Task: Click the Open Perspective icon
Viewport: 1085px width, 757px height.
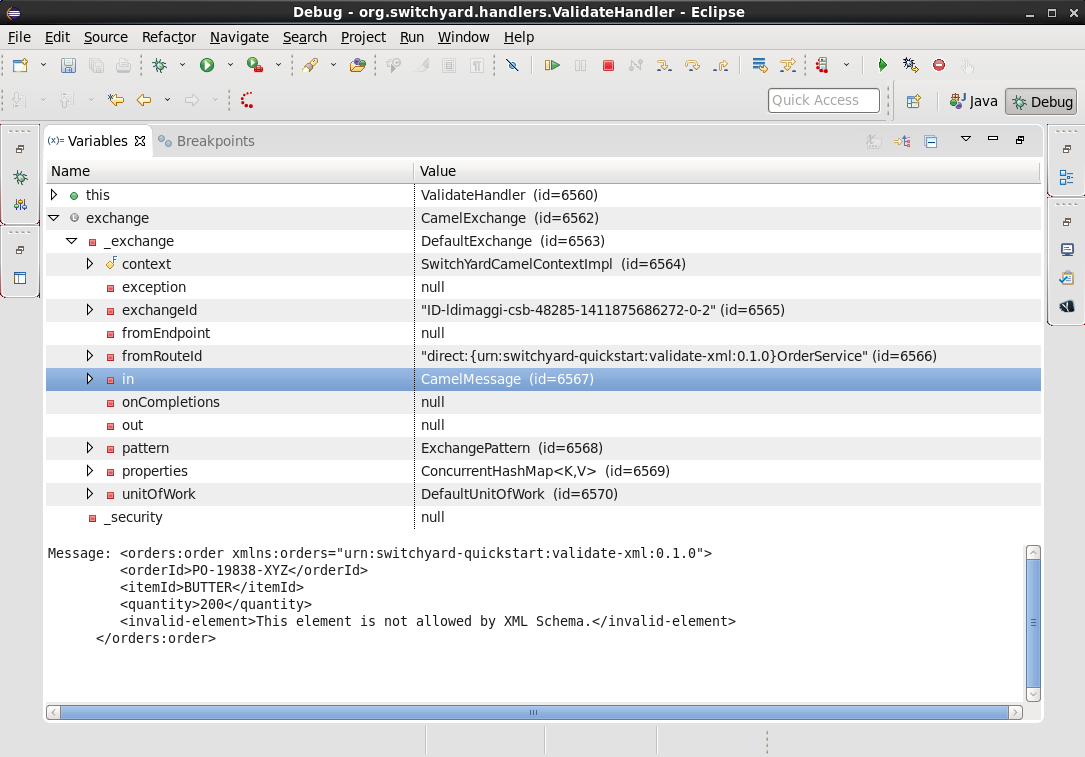Action: (x=913, y=102)
